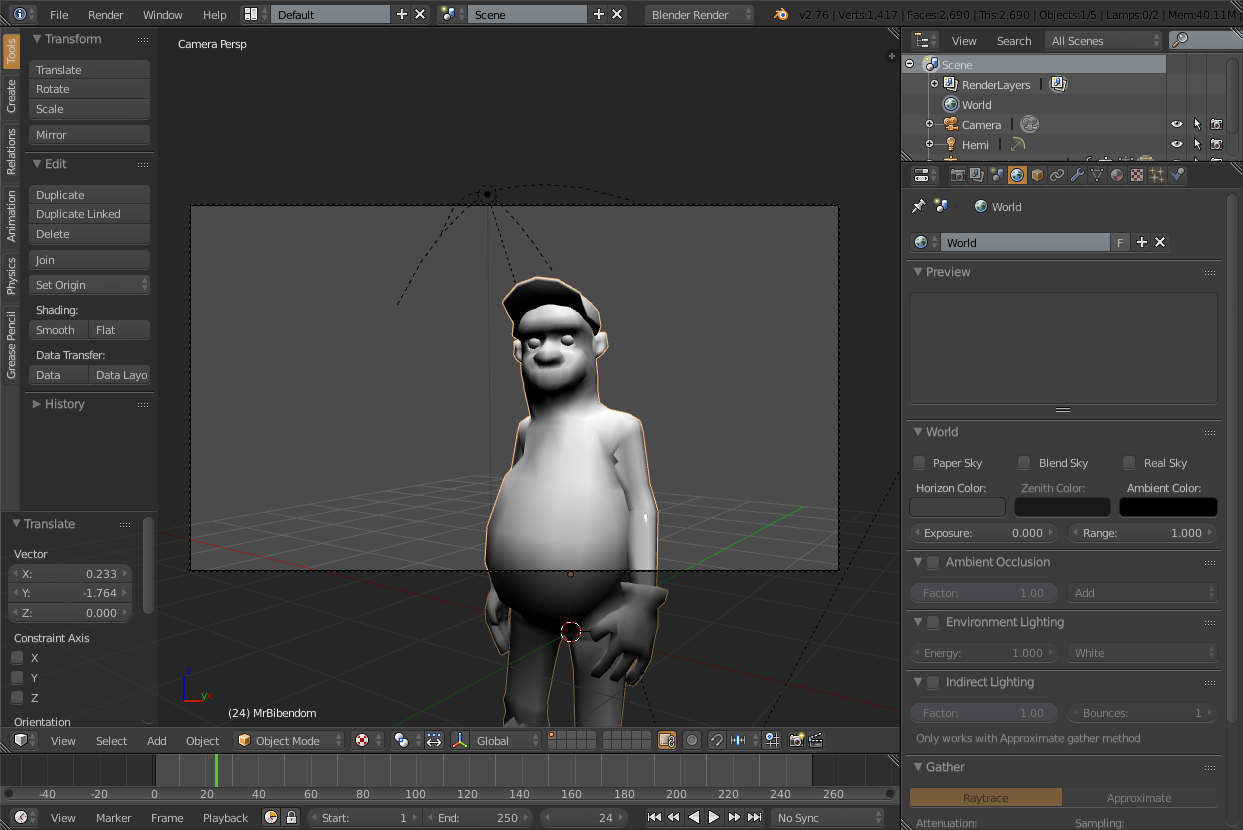This screenshot has width=1243, height=830.
Task: Expand the Camera item in outliner
Action: [x=929, y=124]
